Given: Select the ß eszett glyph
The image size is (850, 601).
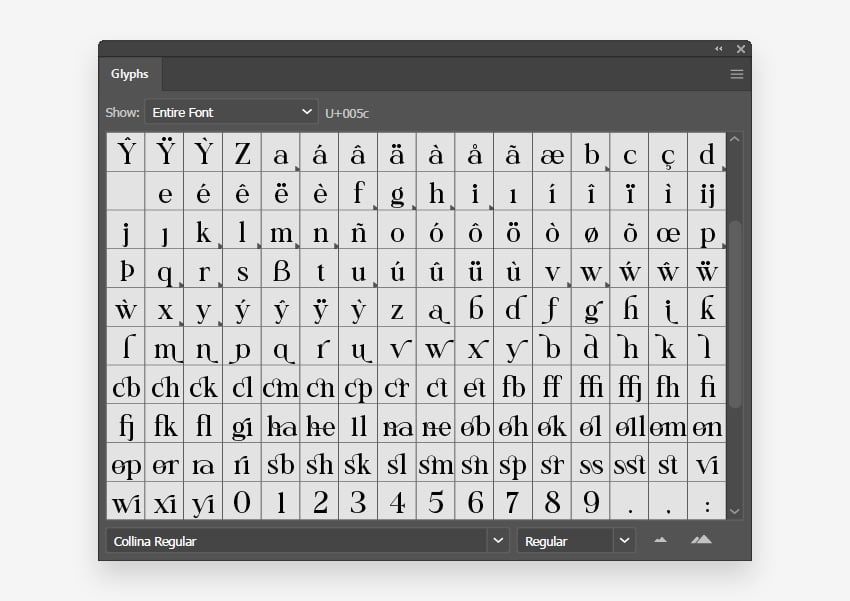Looking at the screenshot, I should tap(281, 270).
